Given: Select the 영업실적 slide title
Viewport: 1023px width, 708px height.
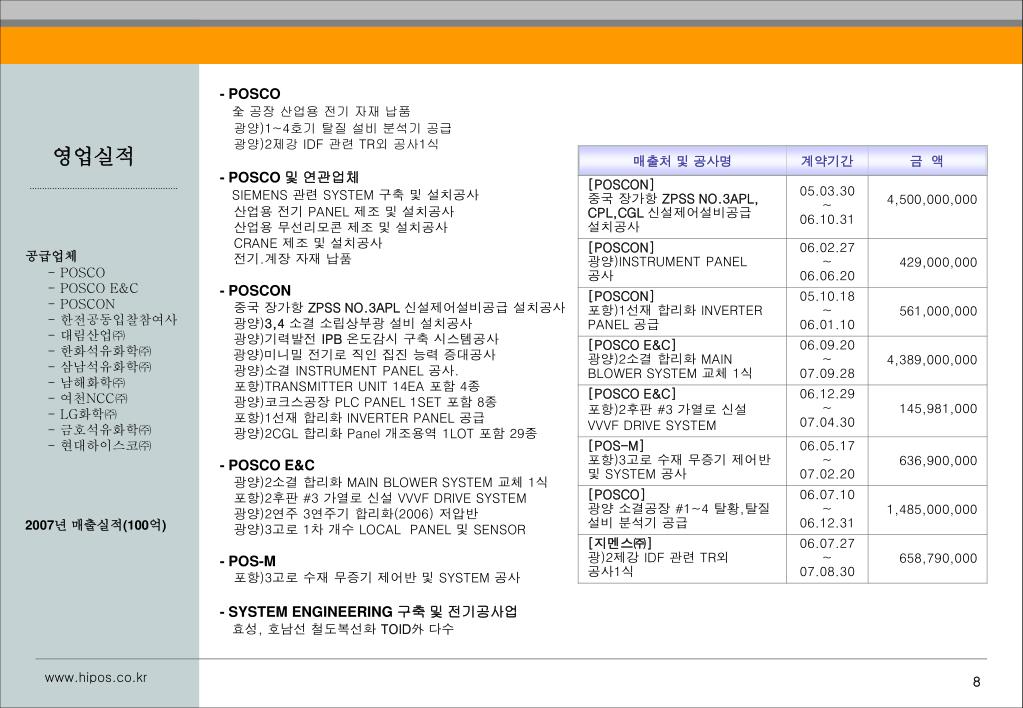Looking at the screenshot, I should click(94, 156).
